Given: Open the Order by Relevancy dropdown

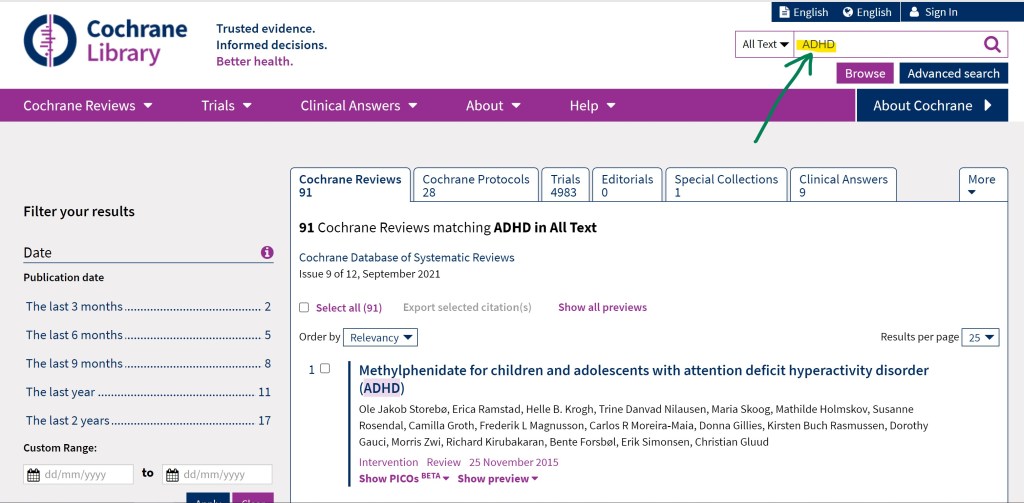Looking at the screenshot, I should point(380,338).
